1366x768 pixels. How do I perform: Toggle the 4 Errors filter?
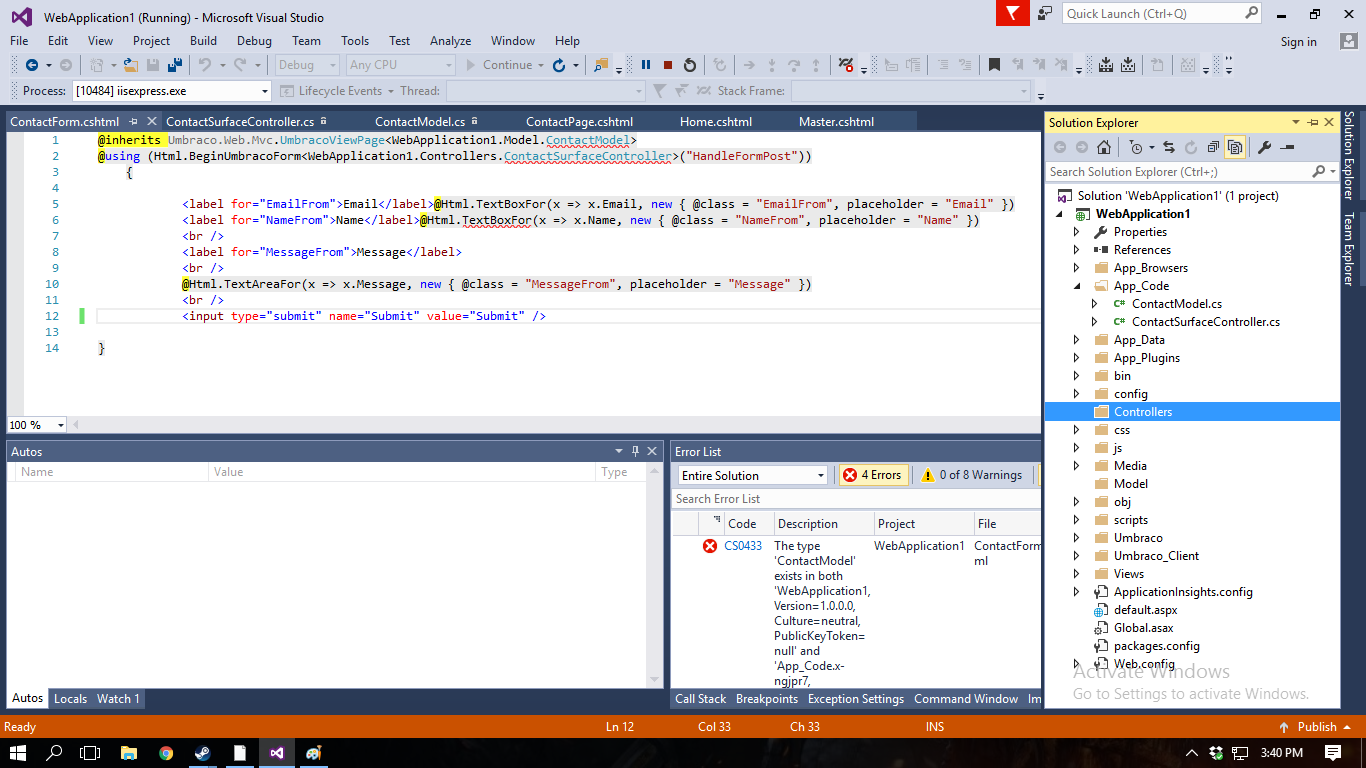click(x=872, y=475)
